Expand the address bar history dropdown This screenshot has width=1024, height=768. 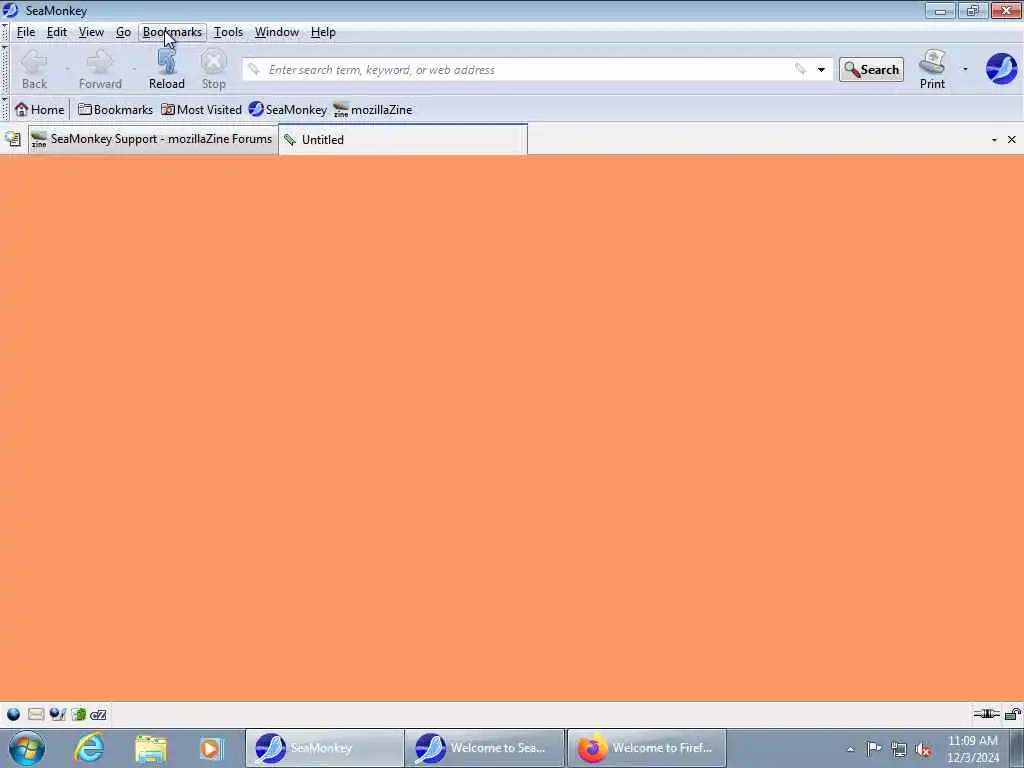pyautogui.click(x=821, y=70)
